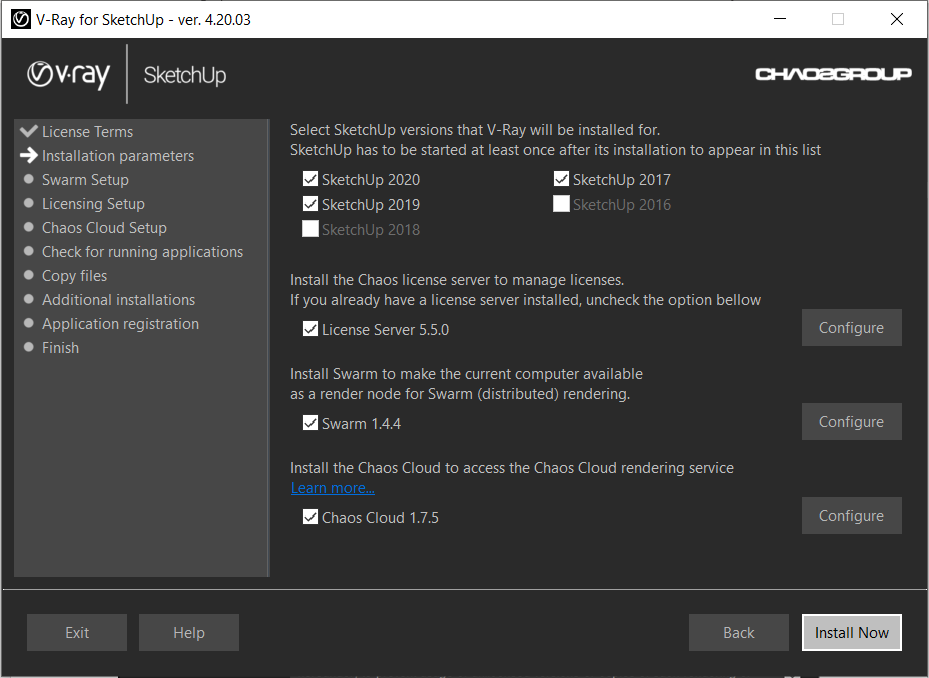Viewport: 929px width, 678px height.
Task: Click the disabled SketchUp 2018 checkbox
Action: tap(310, 229)
